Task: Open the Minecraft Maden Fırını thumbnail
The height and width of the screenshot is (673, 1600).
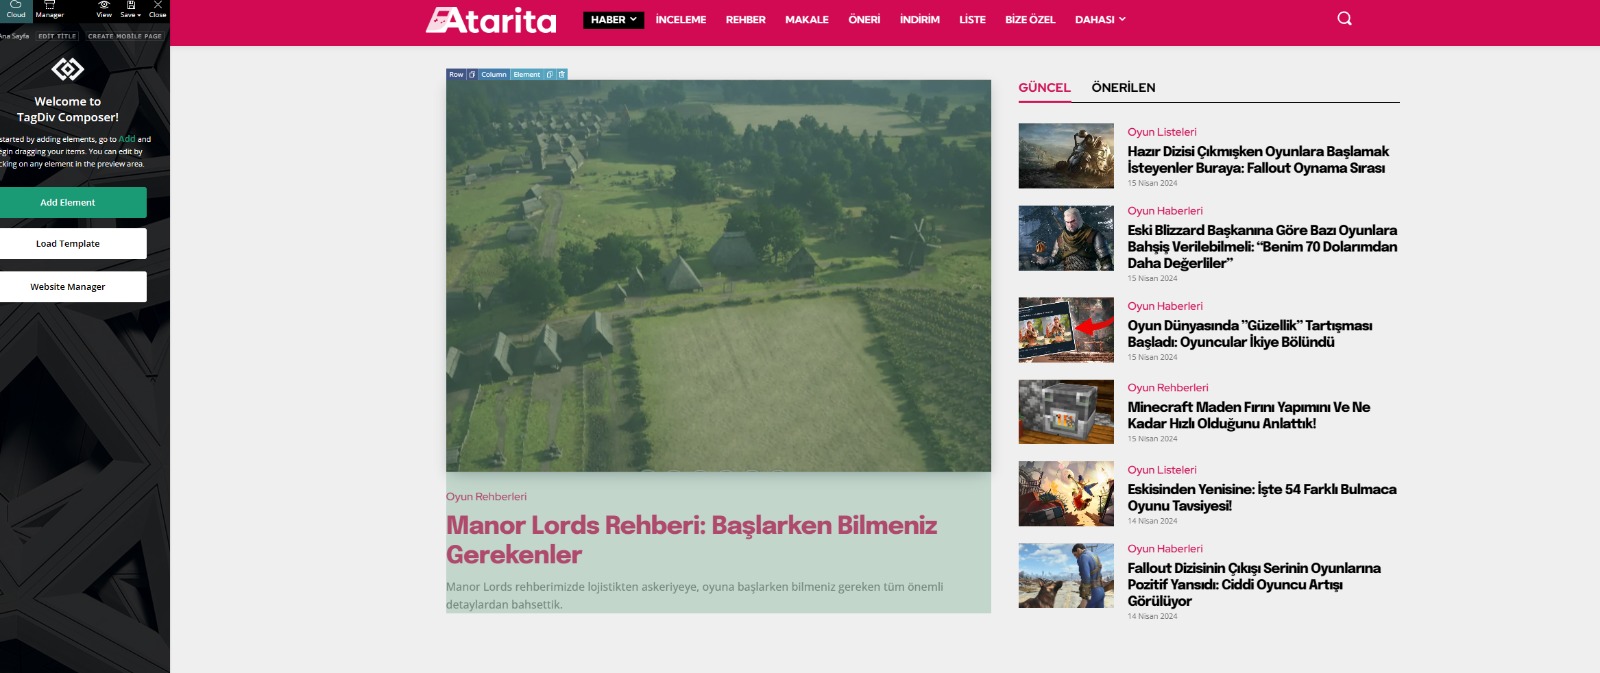Action: click(1066, 412)
